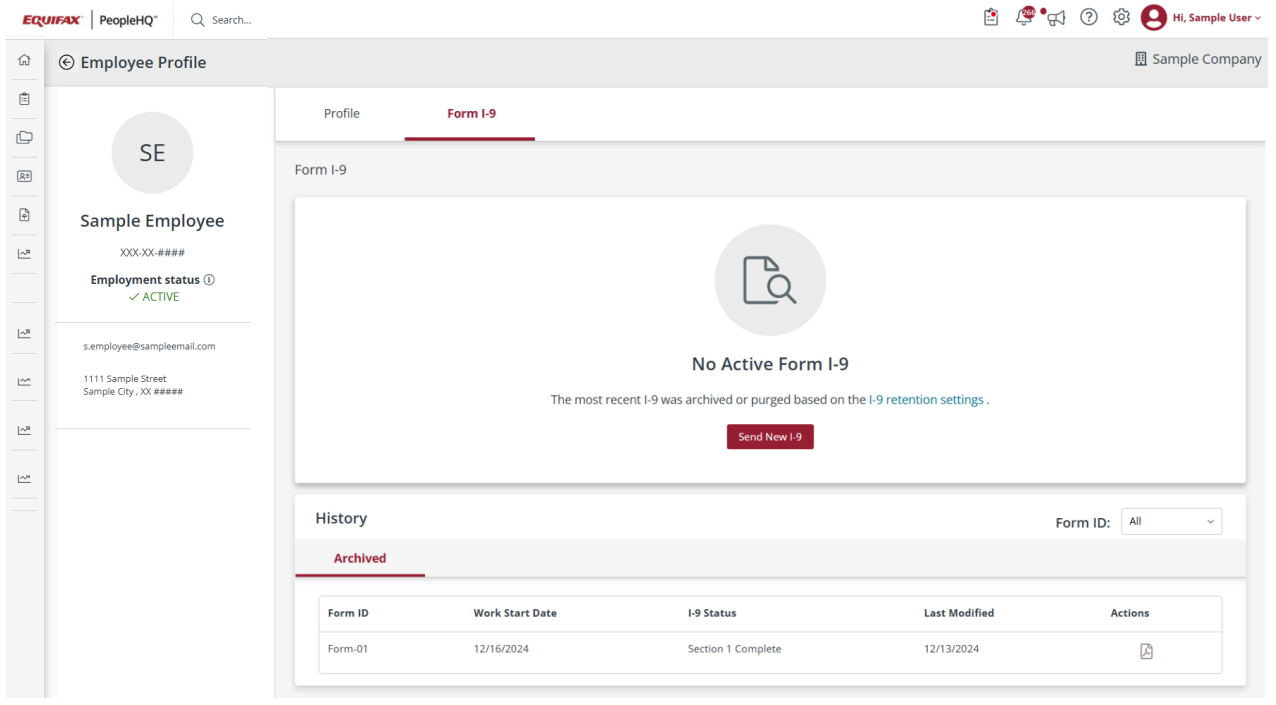Open the megaphone announcements icon
The image size is (1276, 705).
(x=1056, y=18)
